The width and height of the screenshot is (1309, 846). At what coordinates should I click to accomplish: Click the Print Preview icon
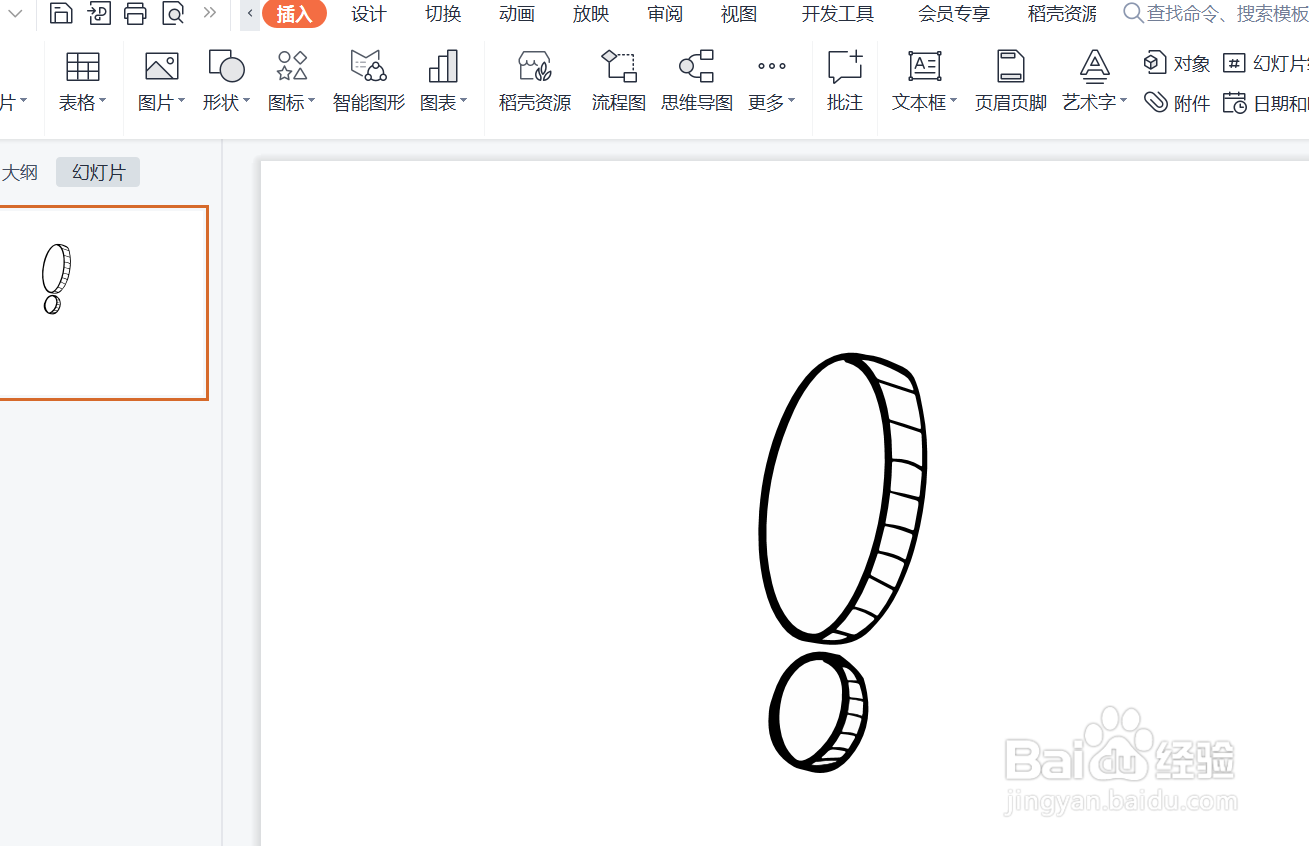tap(173, 13)
